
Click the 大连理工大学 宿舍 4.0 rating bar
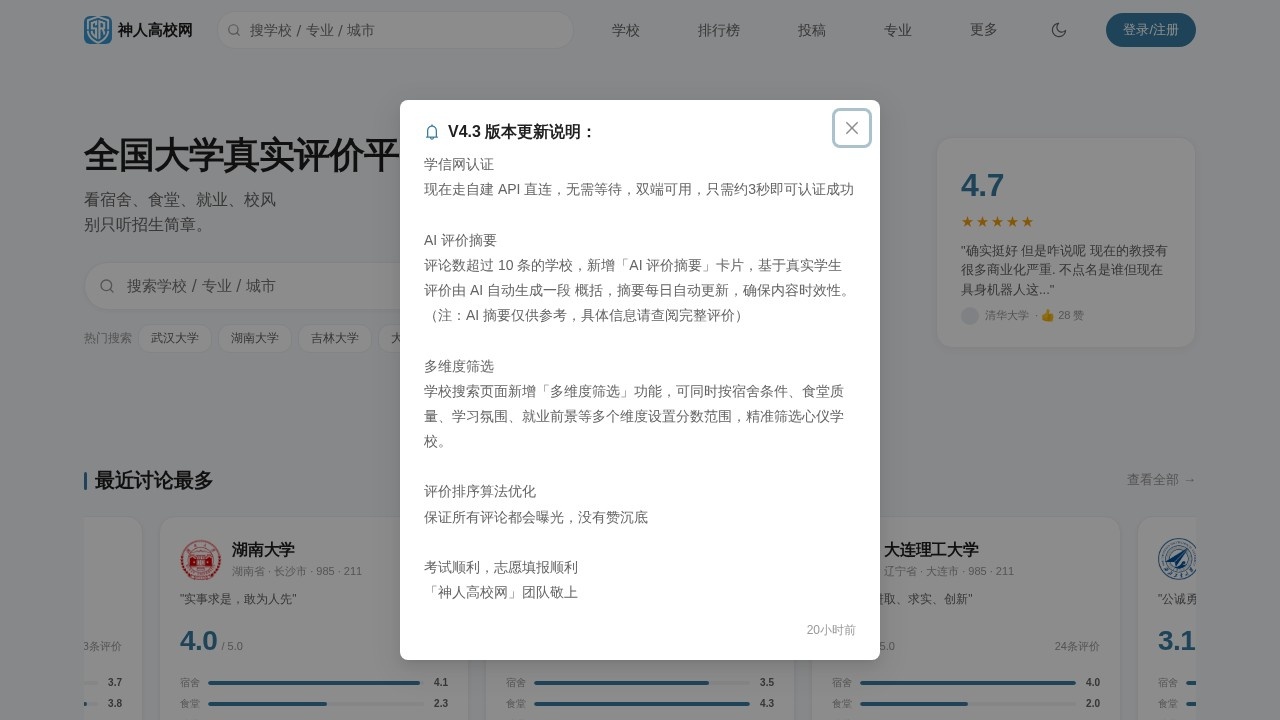coord(966,683)
